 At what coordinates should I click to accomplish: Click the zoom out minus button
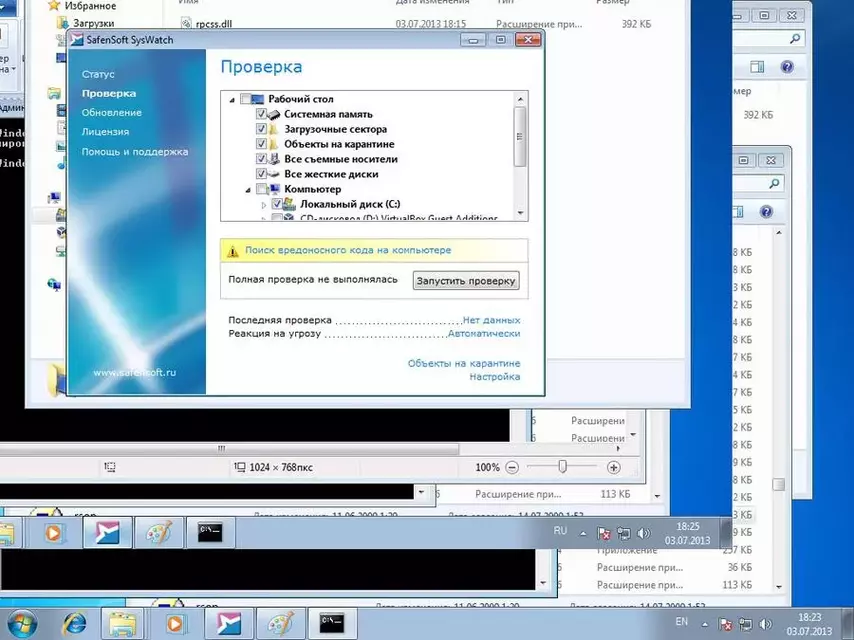[512, 467]
